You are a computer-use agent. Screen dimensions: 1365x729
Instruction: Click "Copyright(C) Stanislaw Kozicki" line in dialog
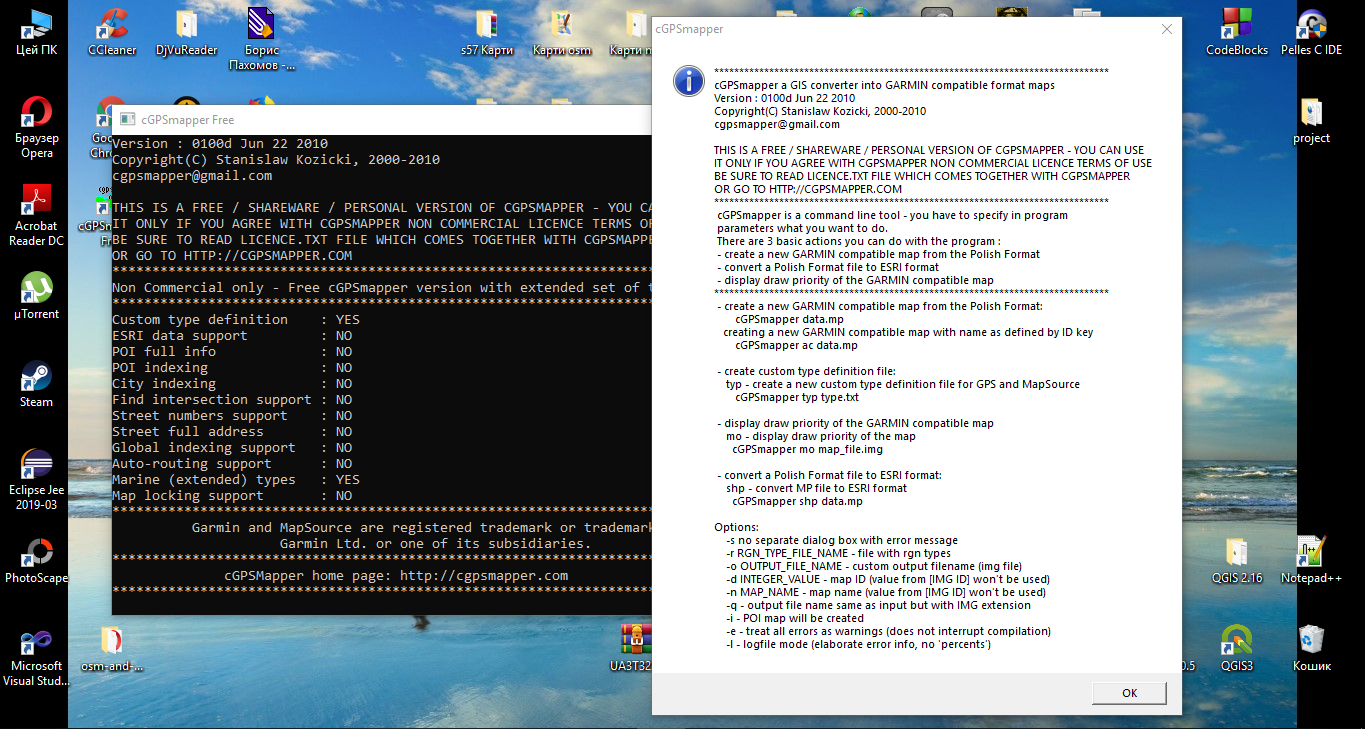pyautogui.click(x=820, y=112)
